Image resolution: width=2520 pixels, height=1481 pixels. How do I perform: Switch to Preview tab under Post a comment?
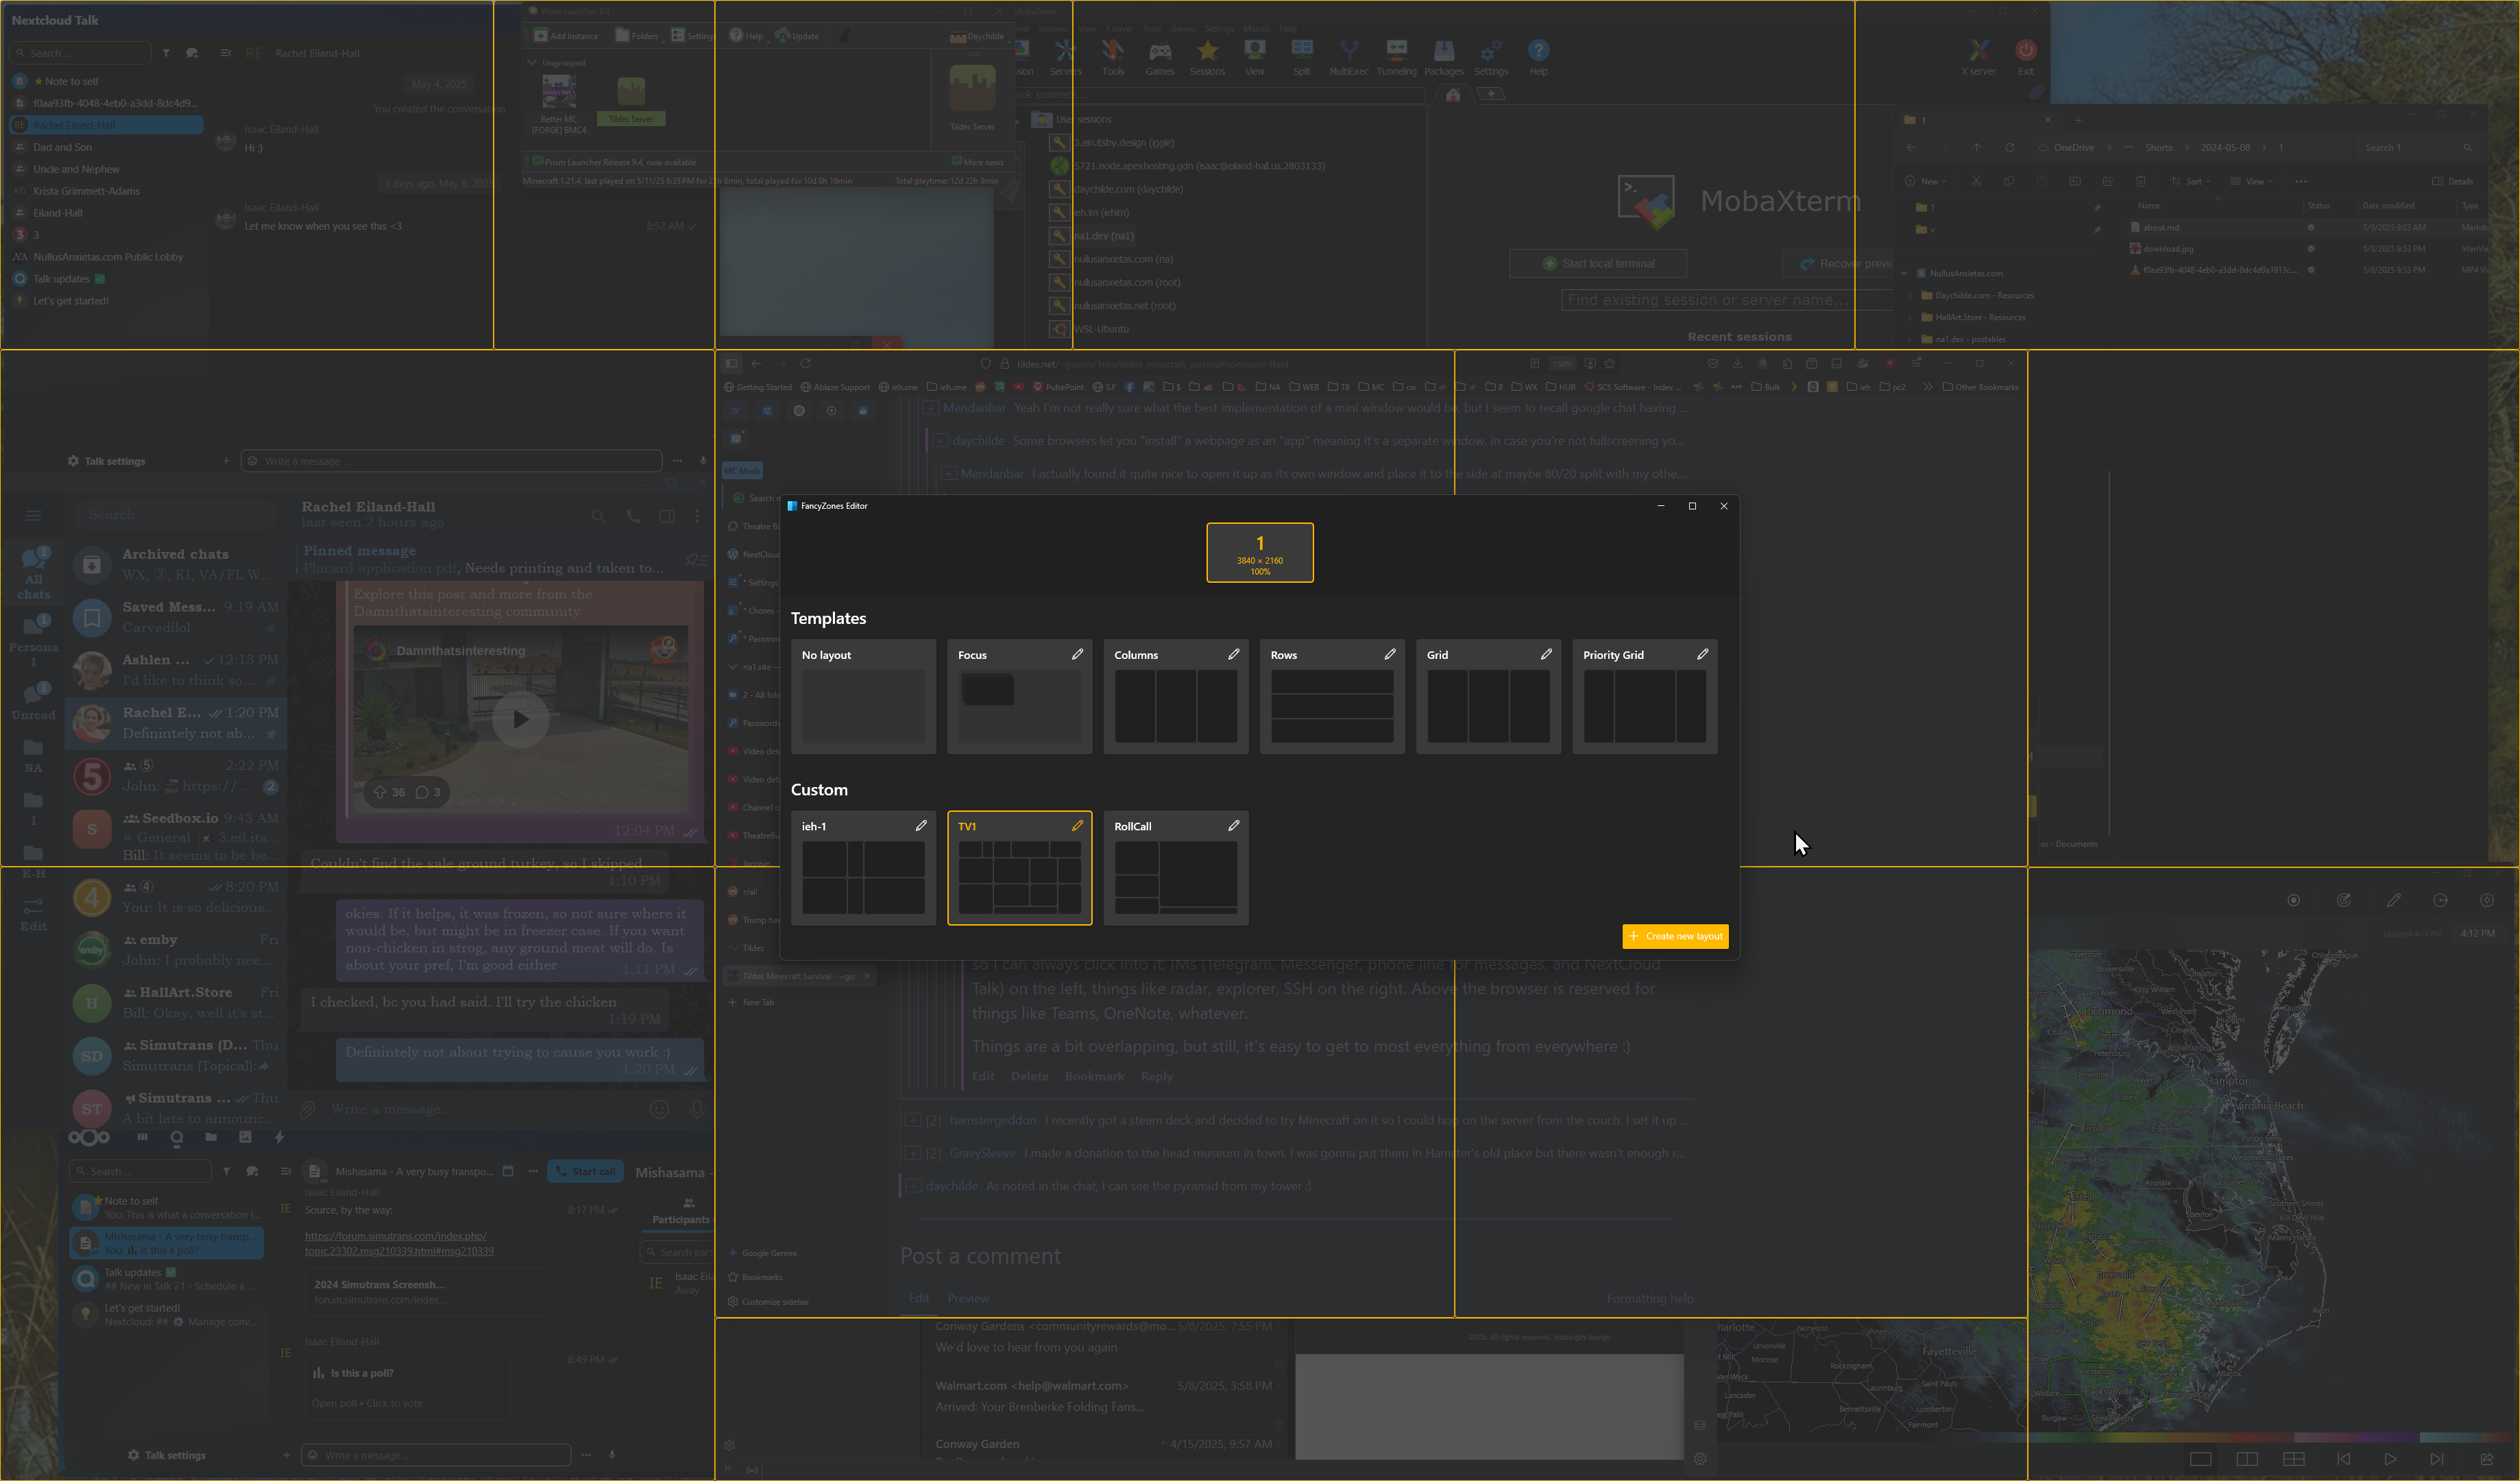point(968,1298)
